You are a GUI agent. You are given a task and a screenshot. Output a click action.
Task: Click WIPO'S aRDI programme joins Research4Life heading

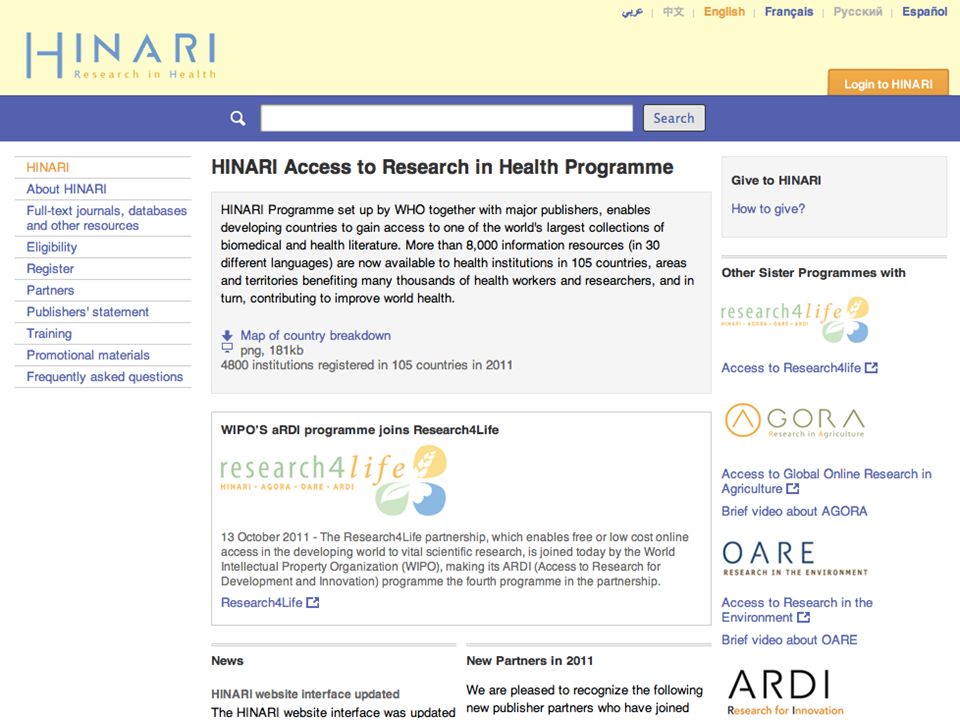(x=359, y=430)
